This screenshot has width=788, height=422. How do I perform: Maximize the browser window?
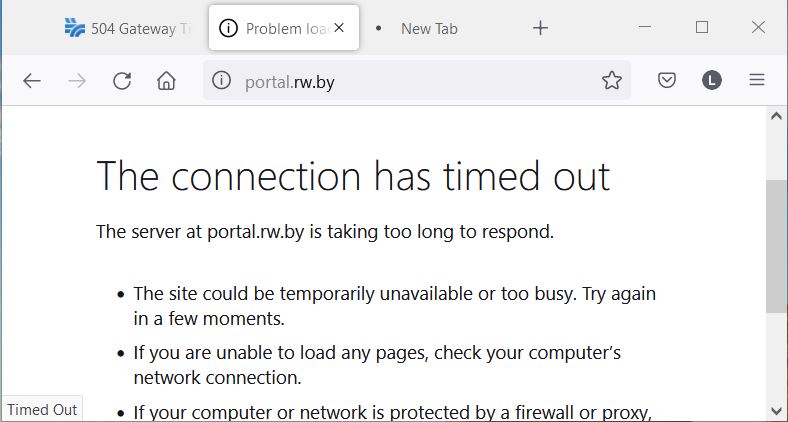[x=702, y=27]
